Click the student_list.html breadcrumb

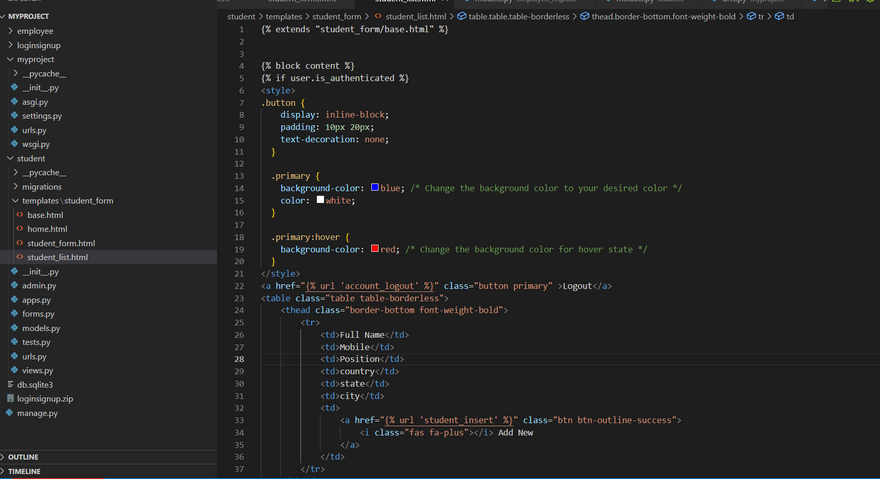tap(415, 17)
